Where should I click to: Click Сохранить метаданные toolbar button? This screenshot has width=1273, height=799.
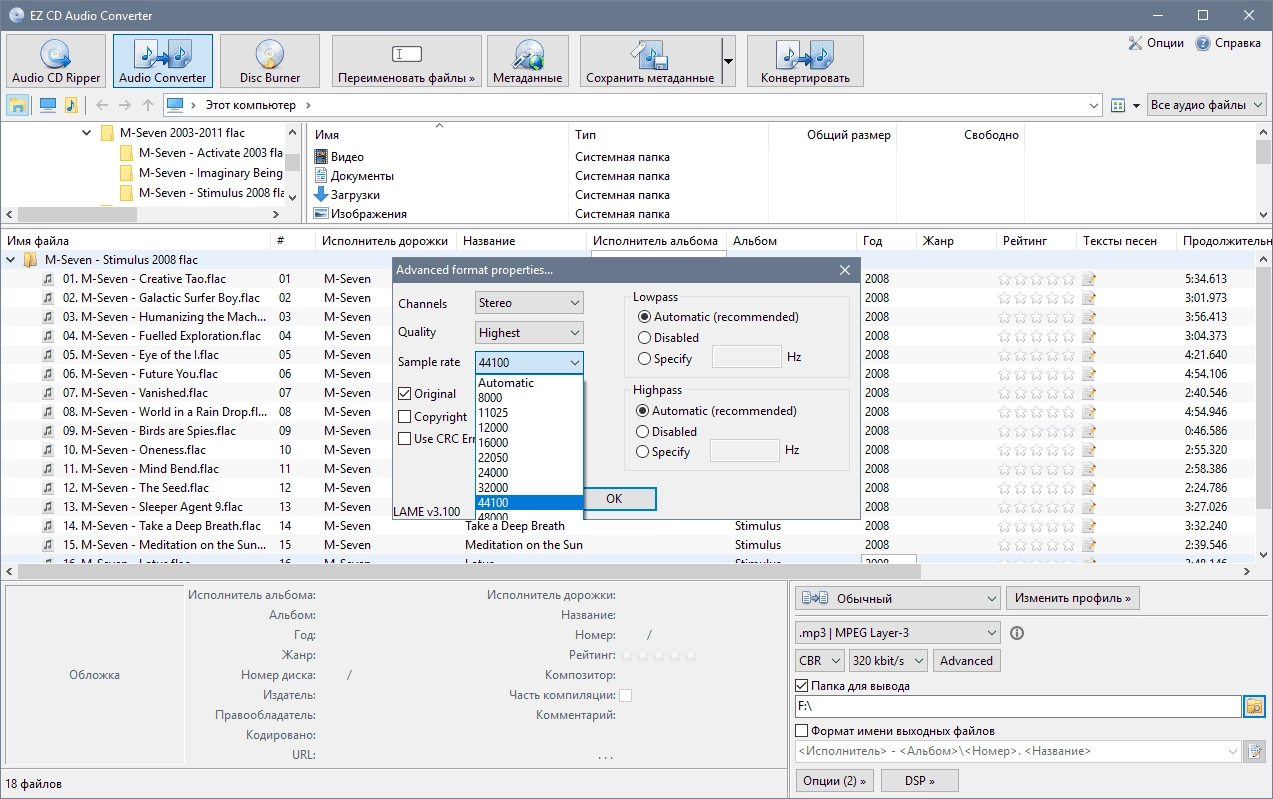(650, 61)
